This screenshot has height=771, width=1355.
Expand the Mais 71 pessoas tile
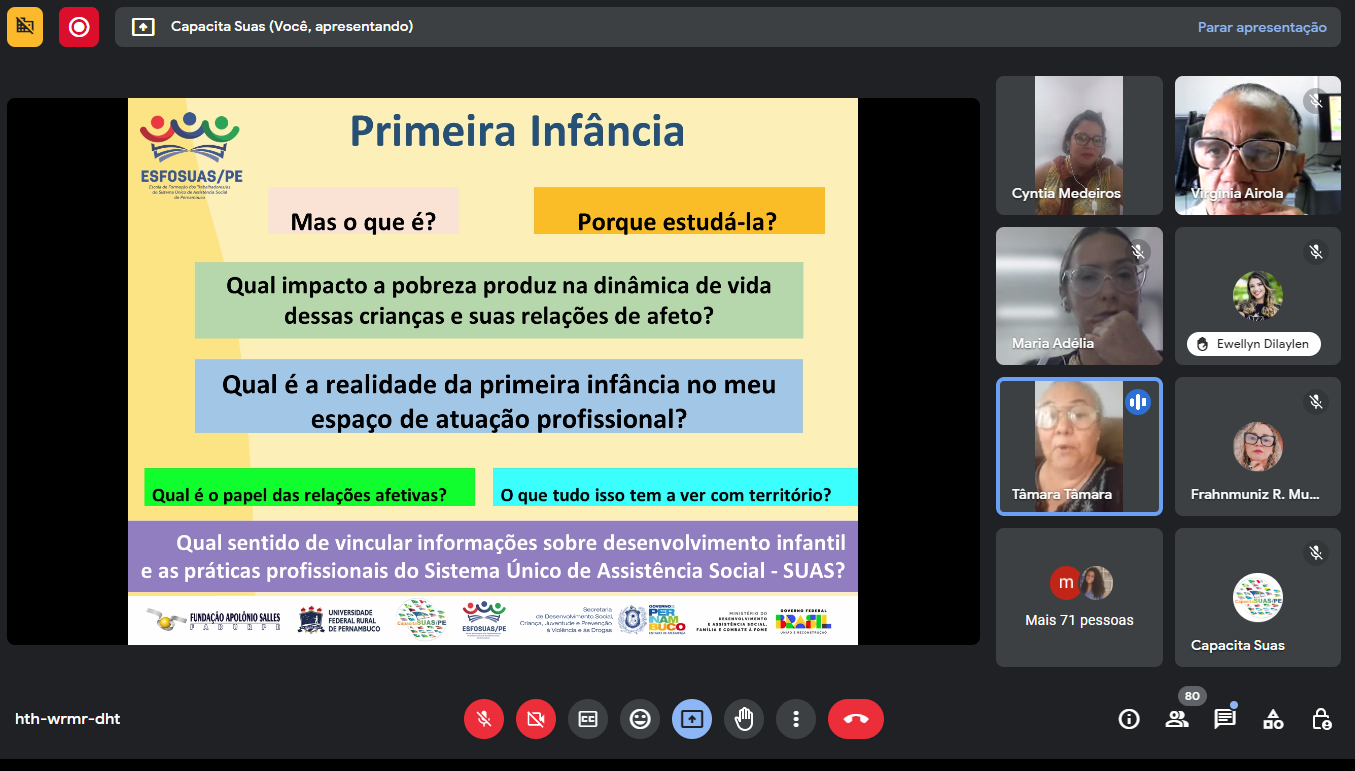tap(1079, 597)
